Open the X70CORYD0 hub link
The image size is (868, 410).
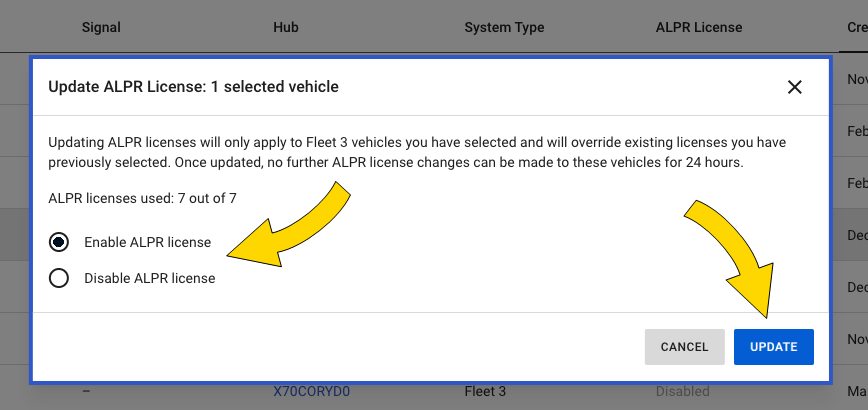(312, 391)
